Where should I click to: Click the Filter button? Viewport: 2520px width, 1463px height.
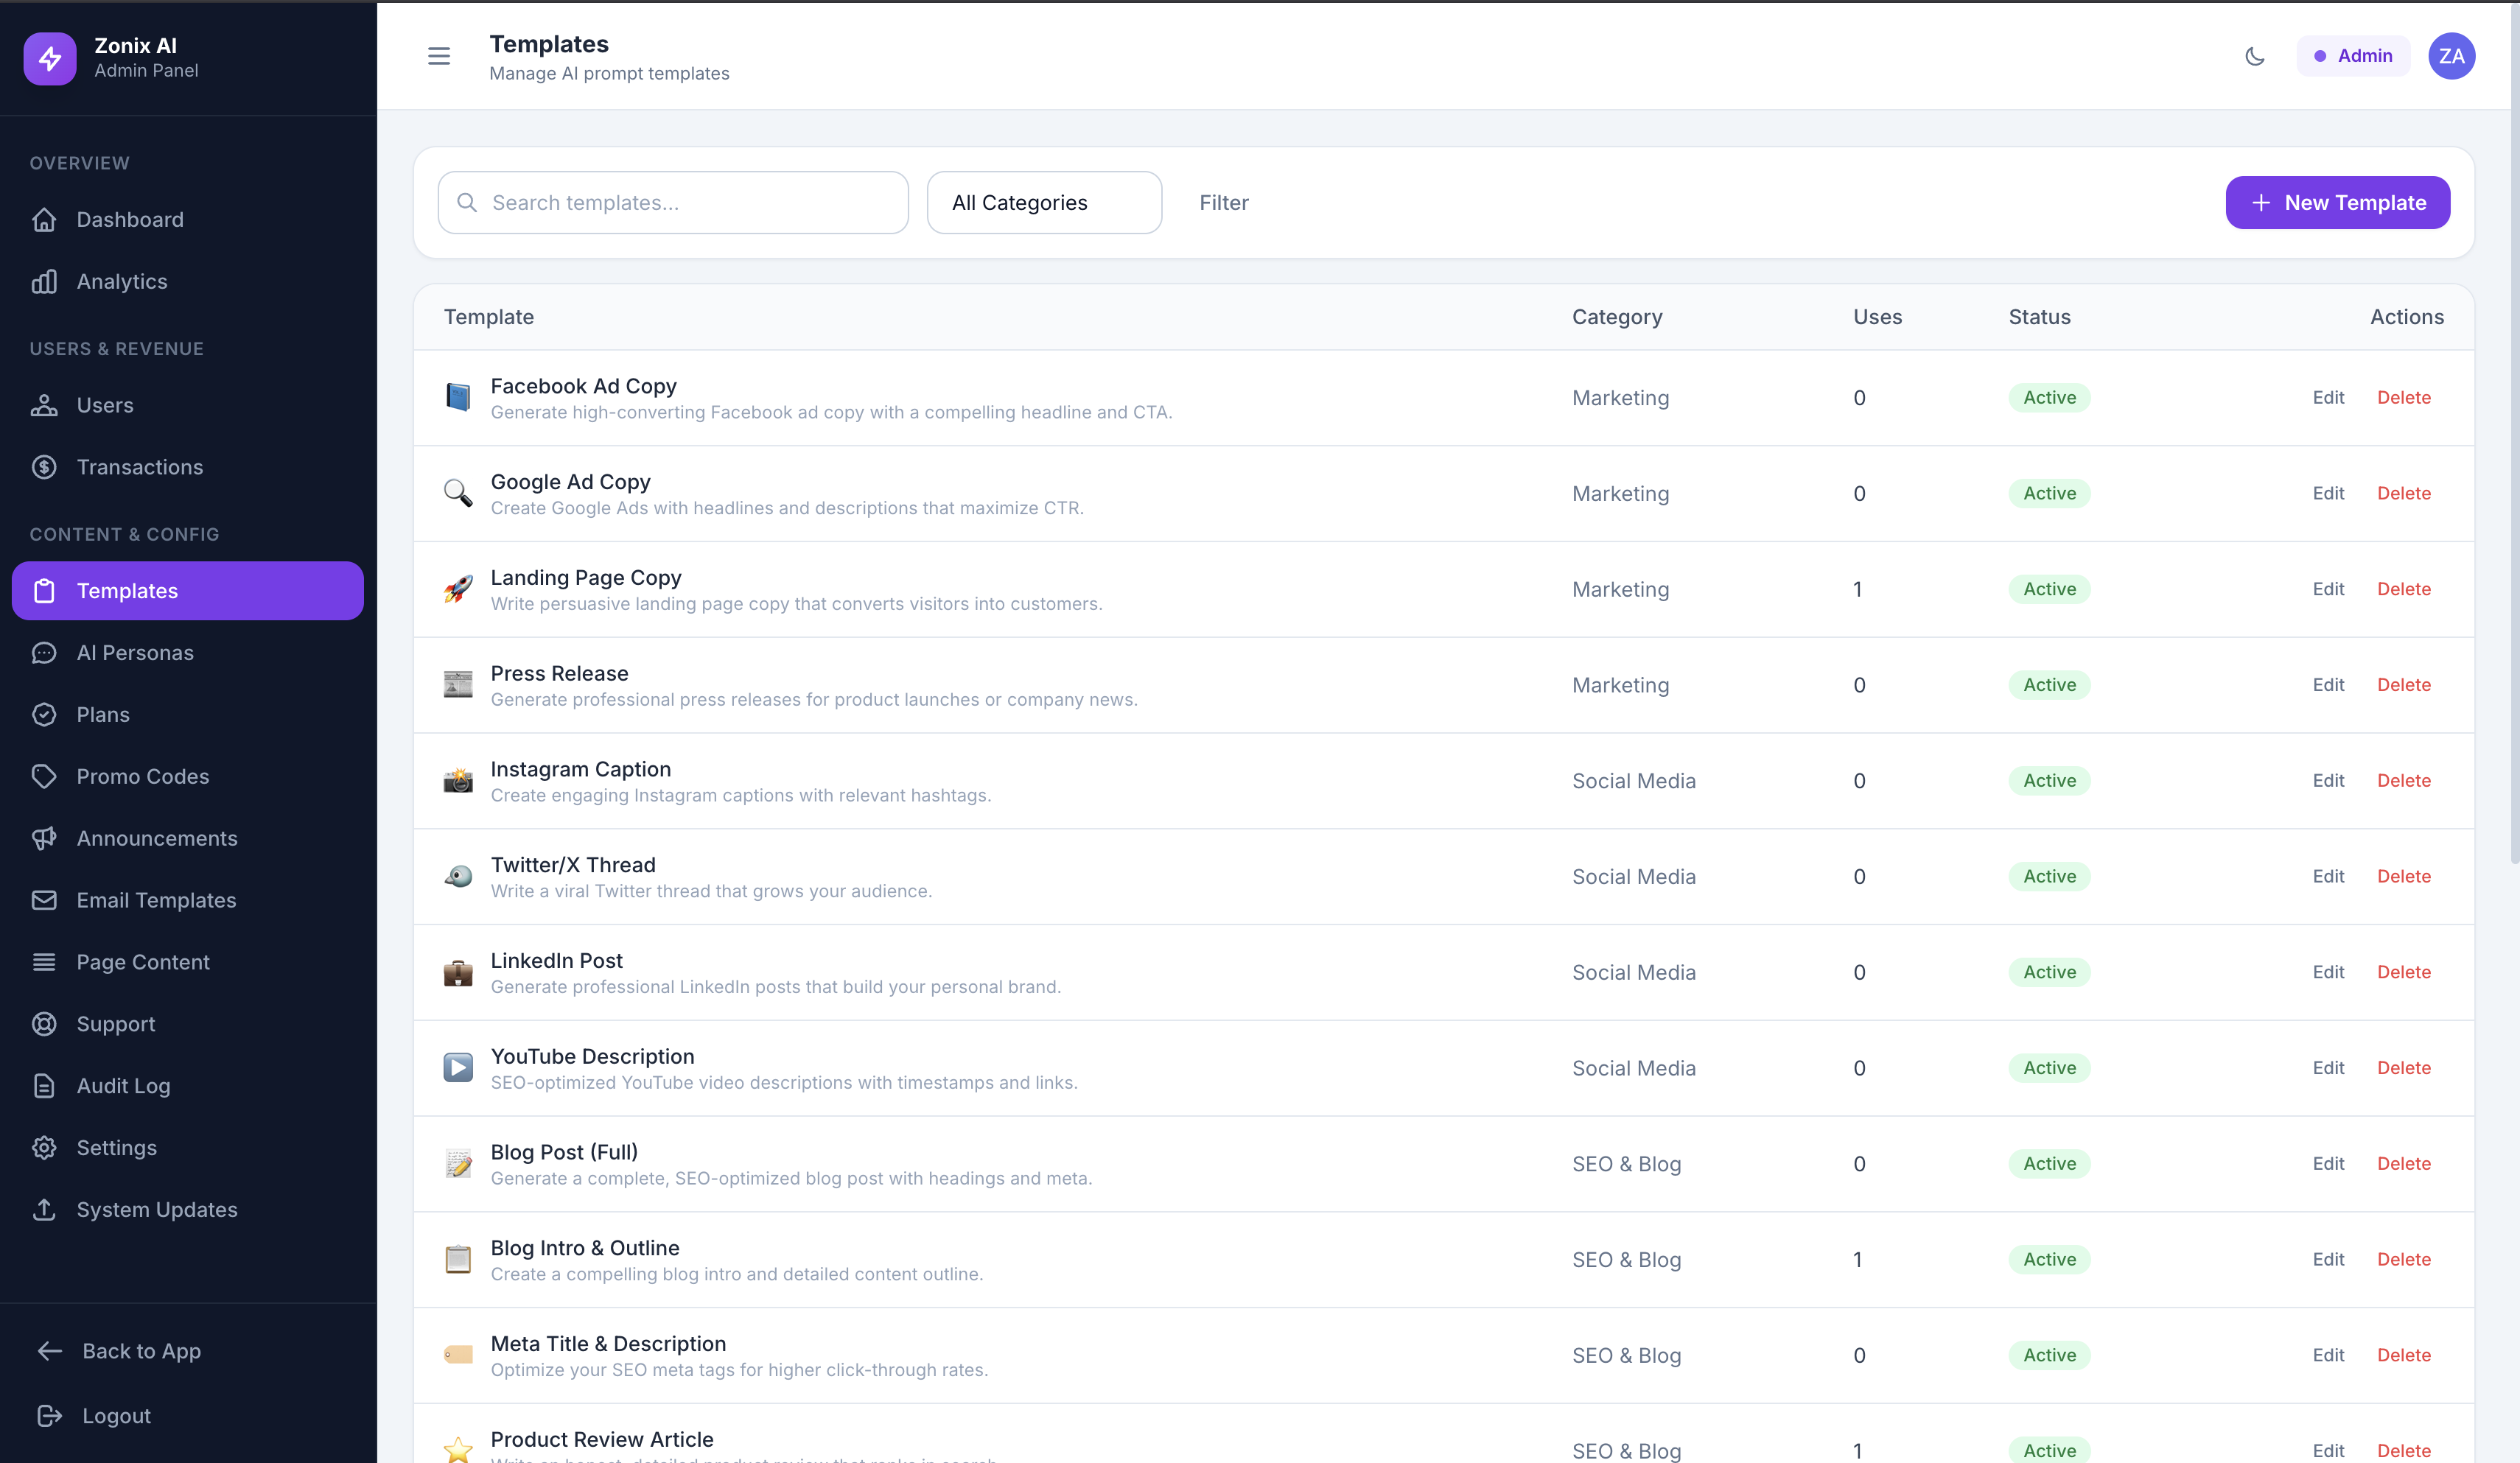pos(1224,203)
